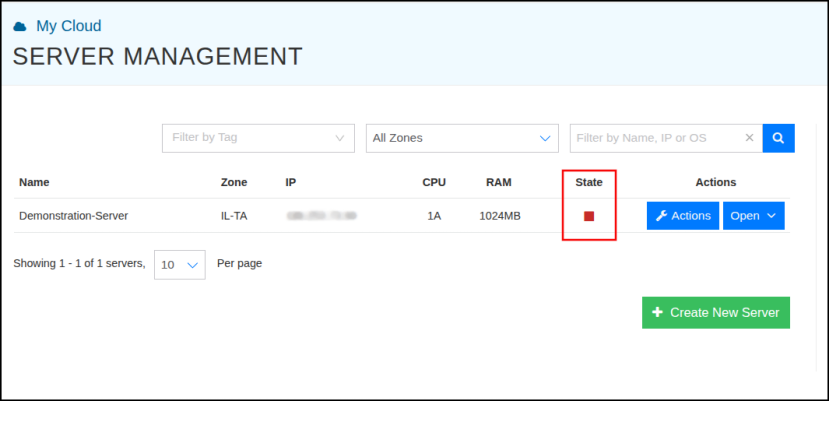Sort by the Zone column header
Screen dimensions: 829x431
pyautogui.click(x=233, y=182)
